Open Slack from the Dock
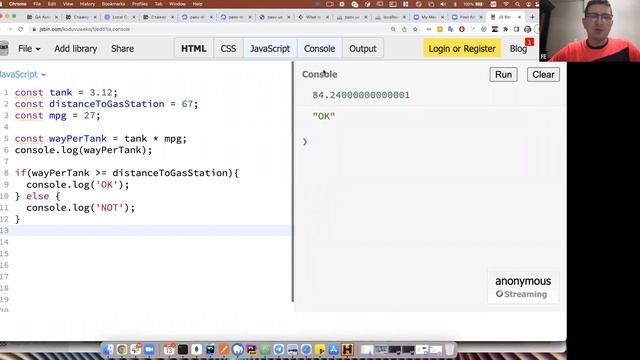 coord(136,349)
